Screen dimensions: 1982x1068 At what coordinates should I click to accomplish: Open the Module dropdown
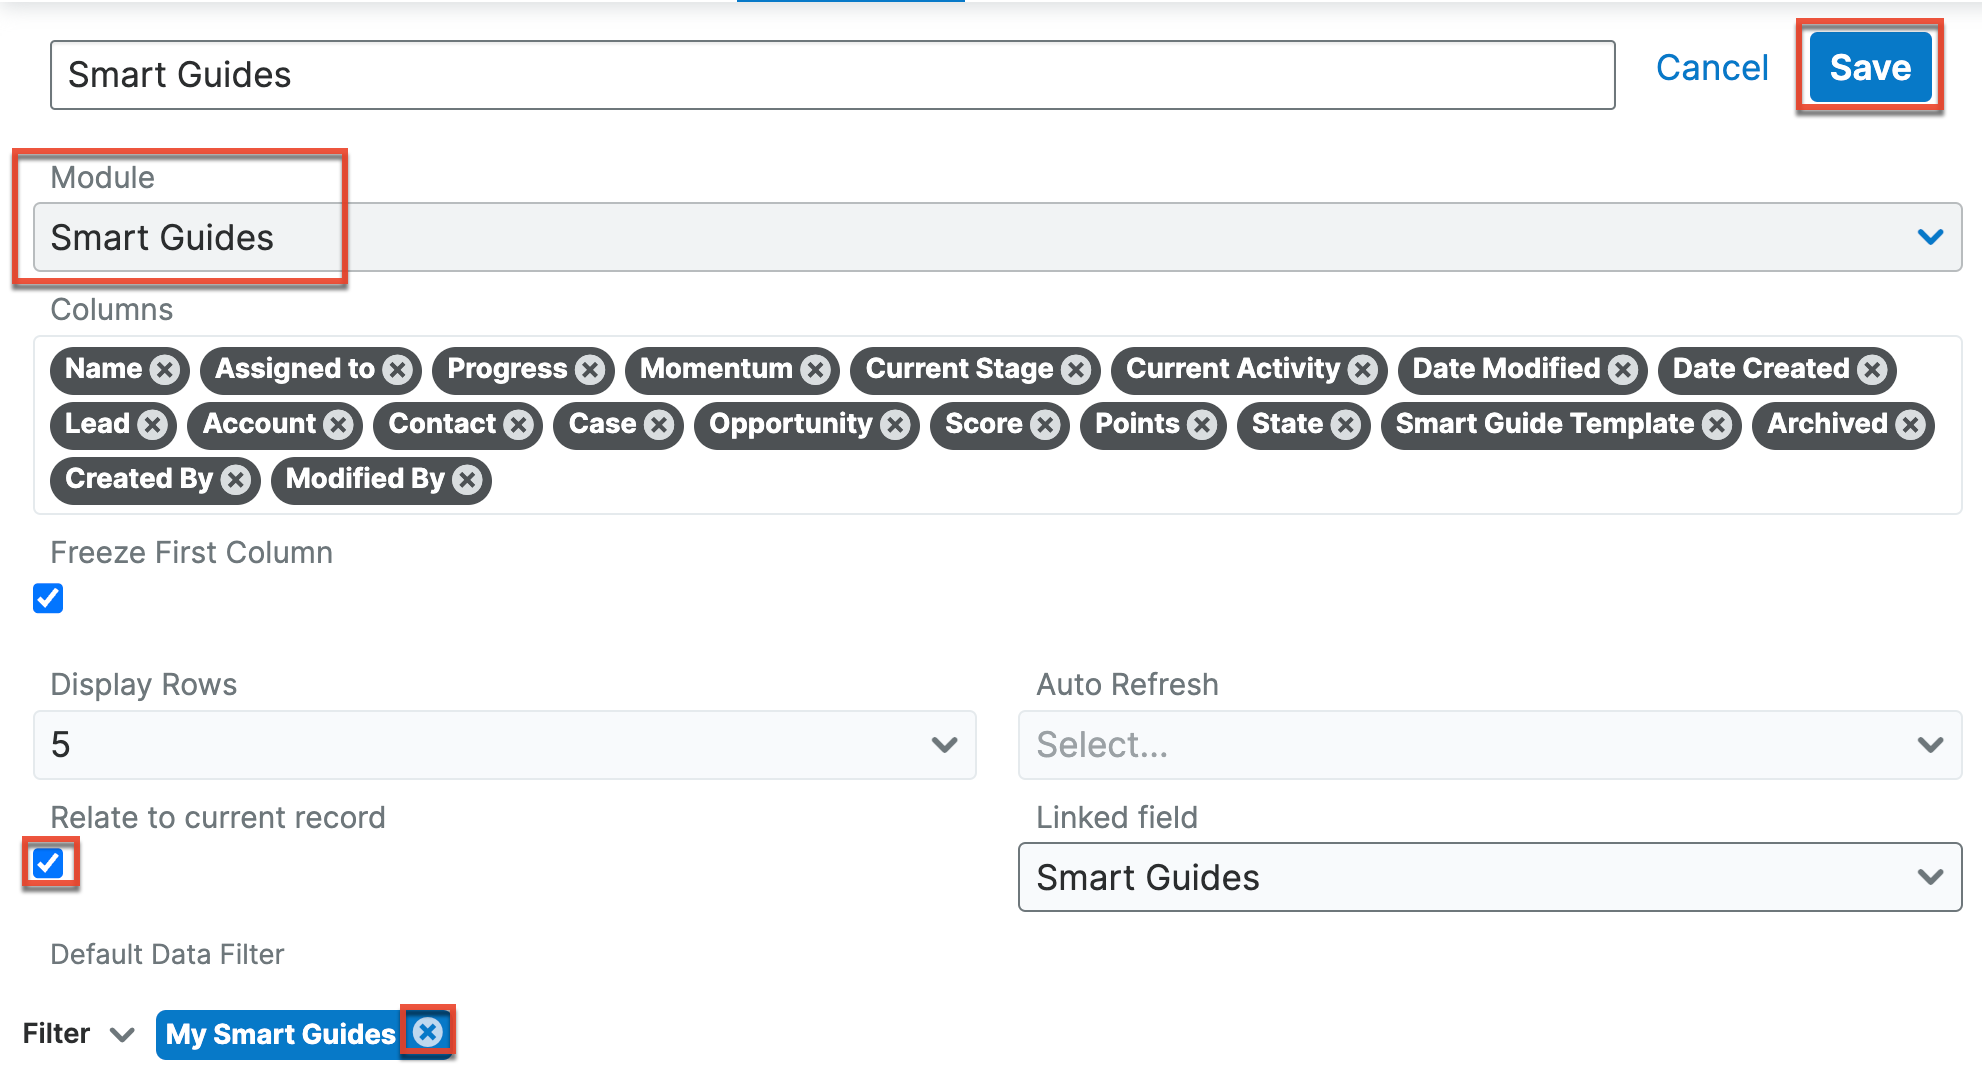996,237
